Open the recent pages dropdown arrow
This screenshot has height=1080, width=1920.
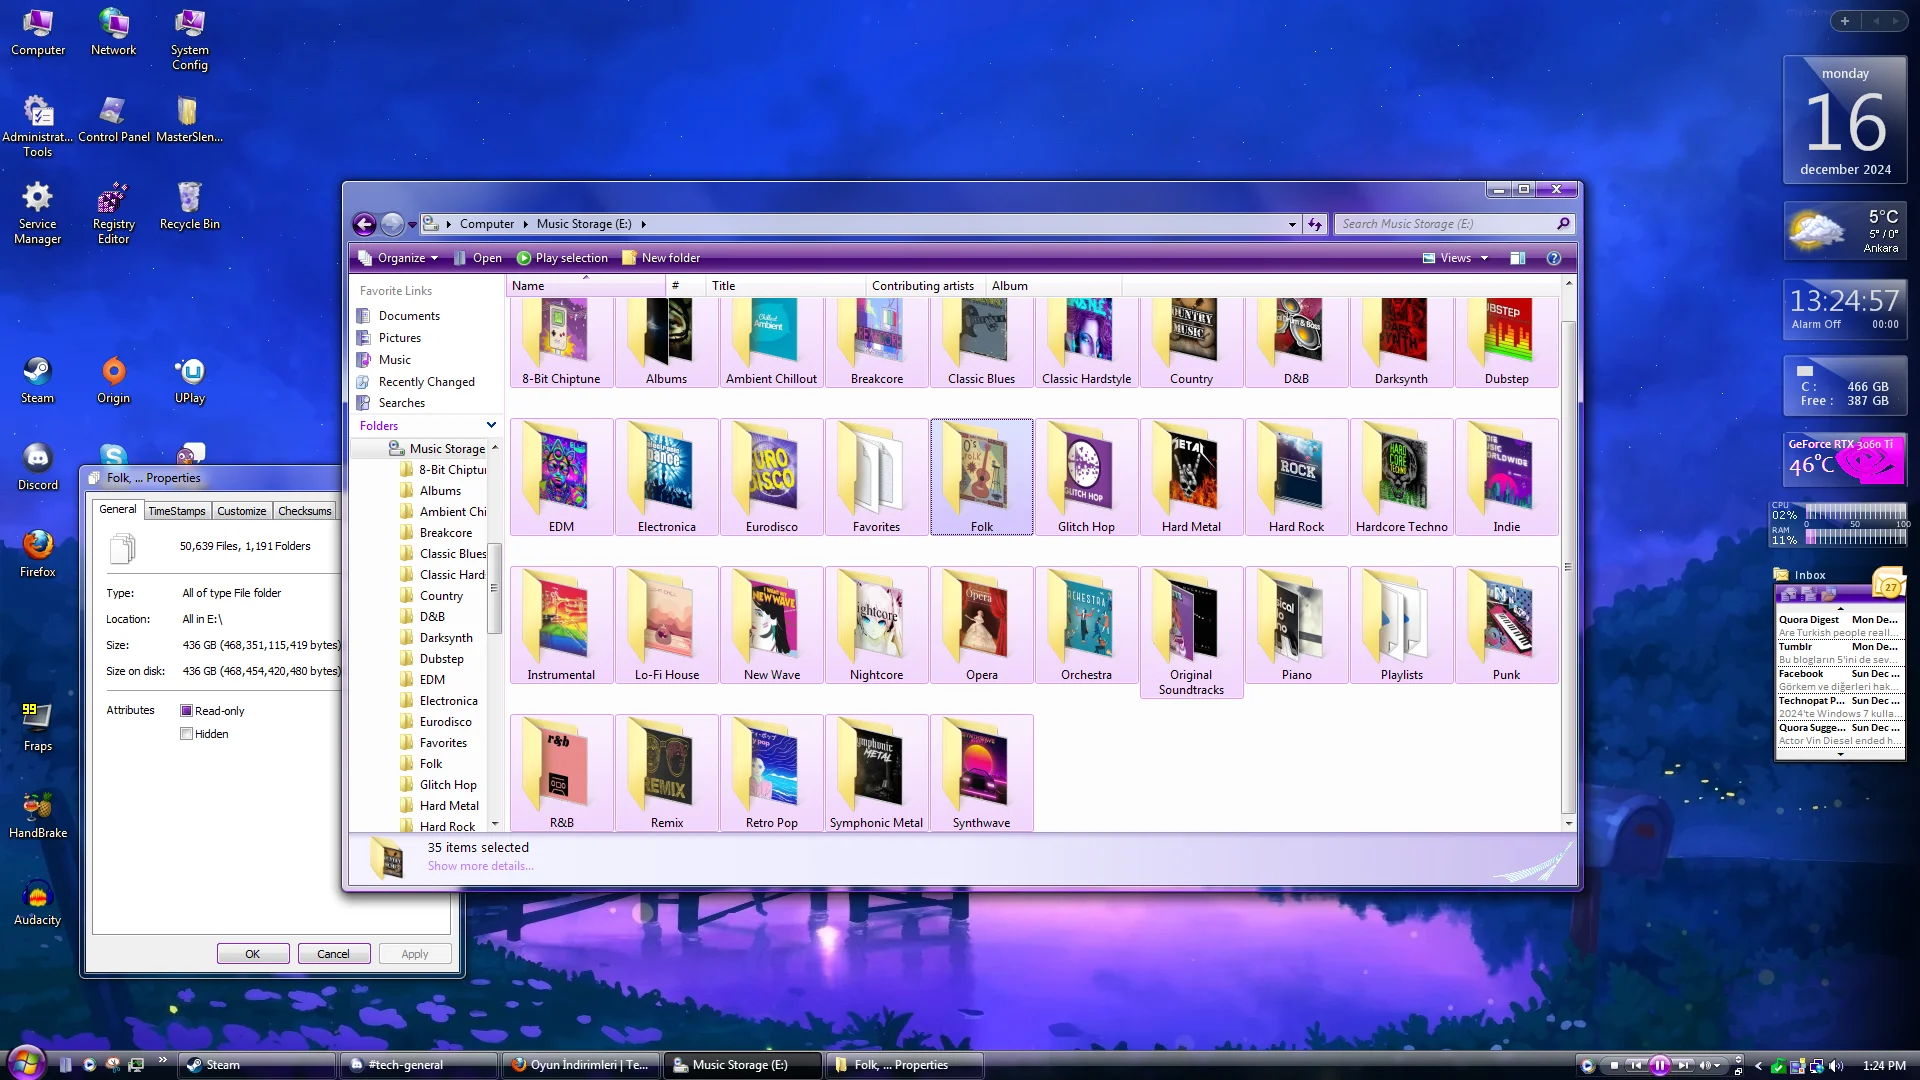(412, 224)
